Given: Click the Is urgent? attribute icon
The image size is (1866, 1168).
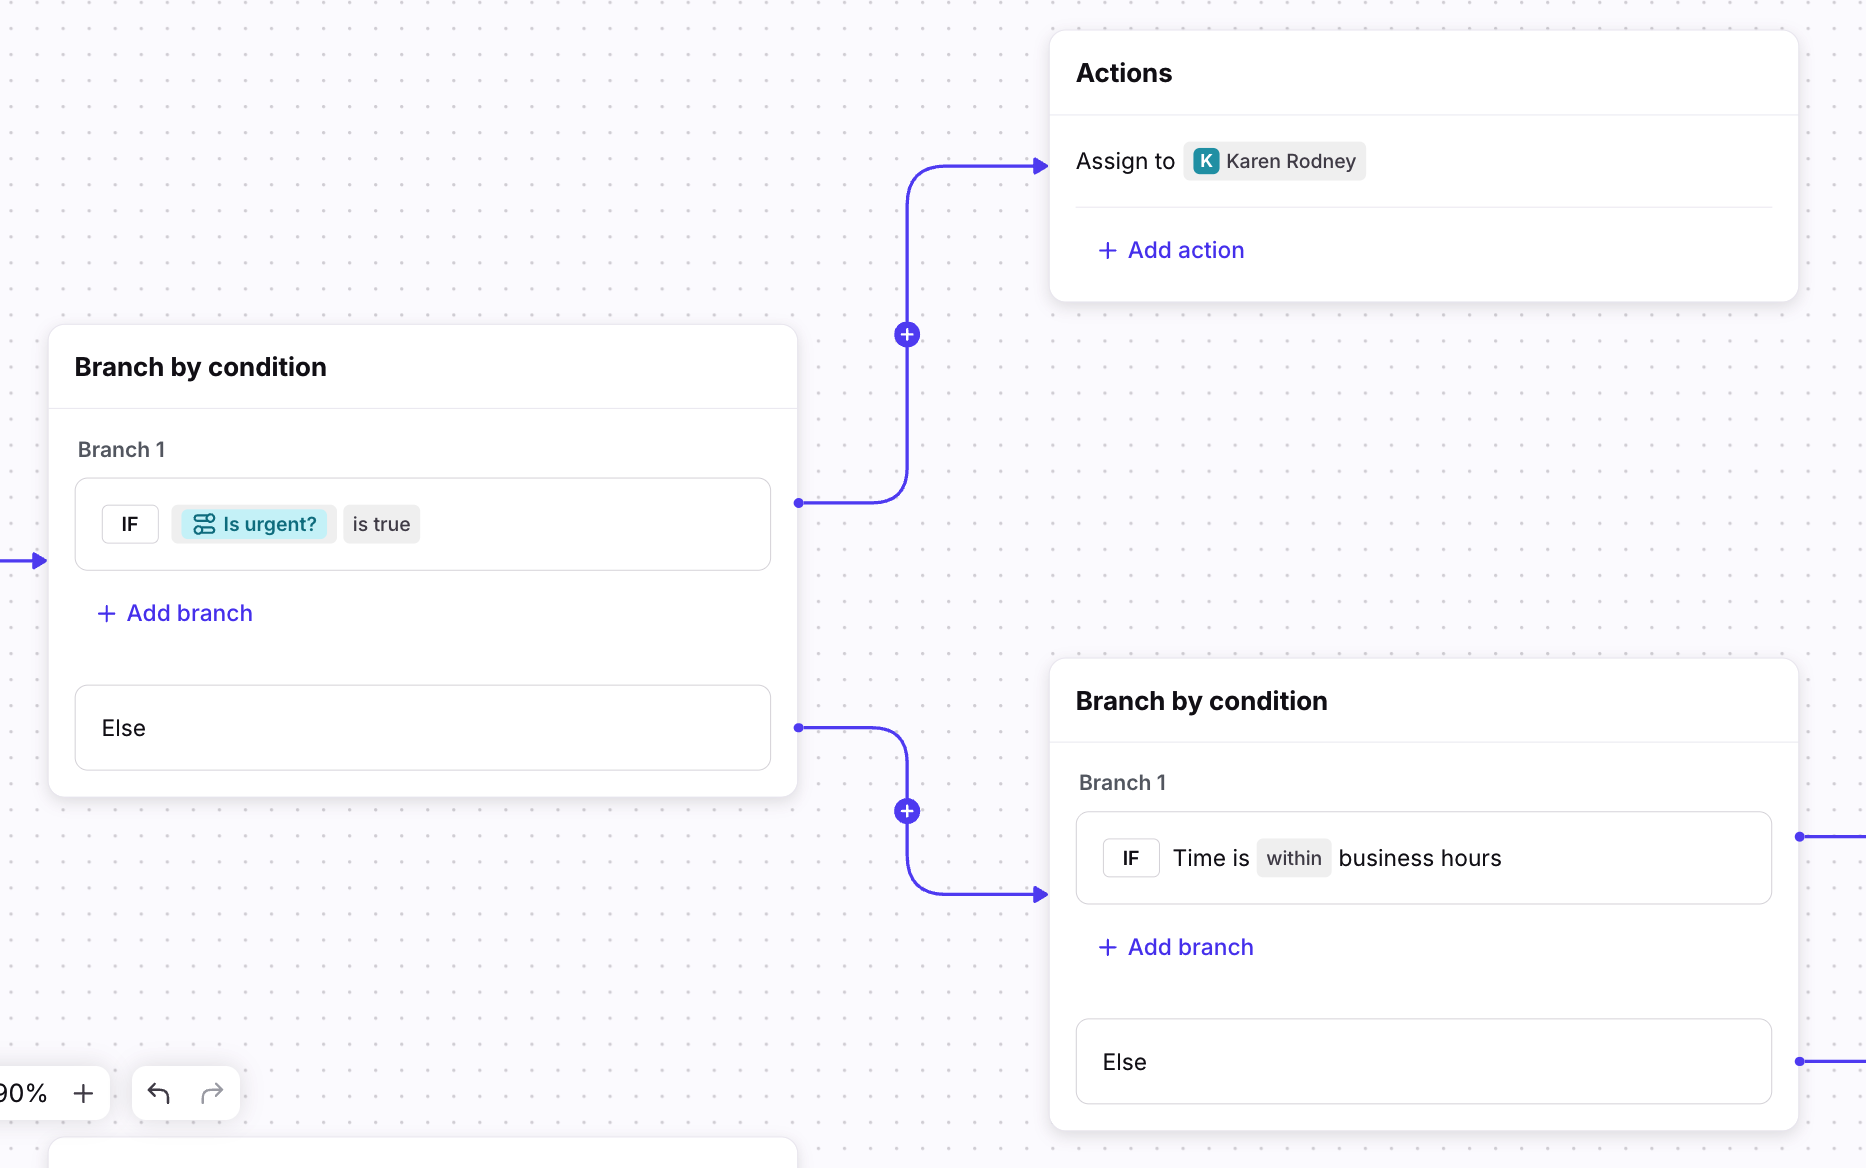Looking at the screenshot, I should [204, 524].
